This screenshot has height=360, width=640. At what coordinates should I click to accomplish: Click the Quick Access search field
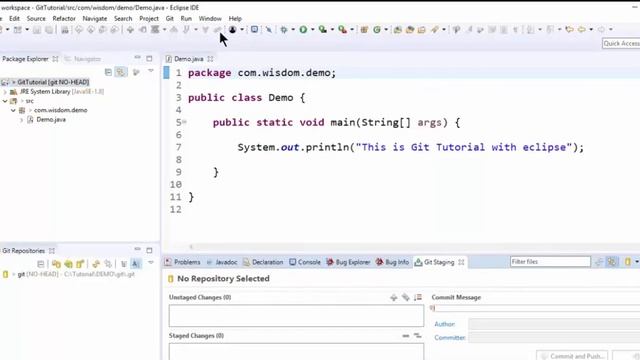click(621, 43)
